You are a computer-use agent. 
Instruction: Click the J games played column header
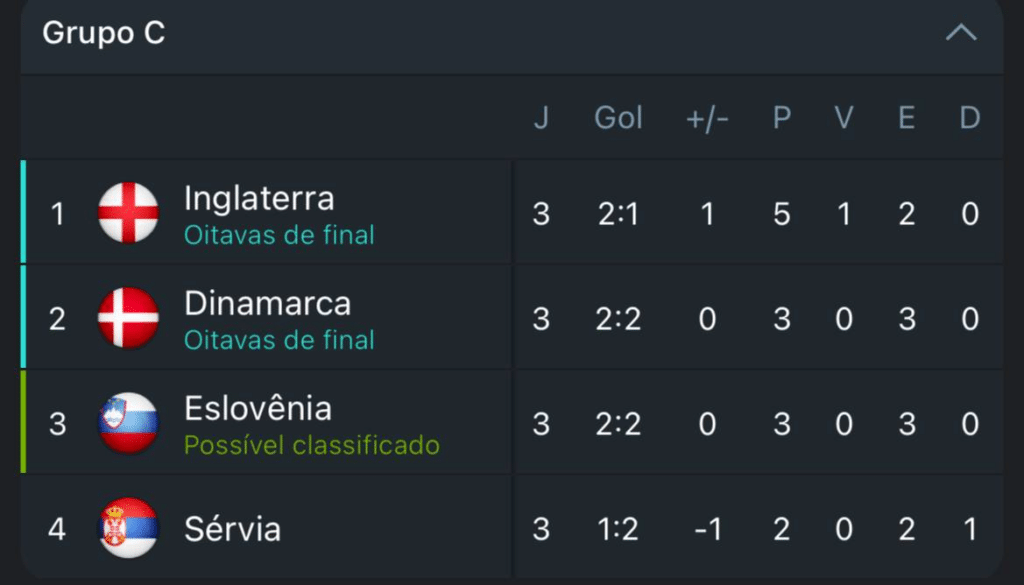pyautogui.click(x=541, y=118)
